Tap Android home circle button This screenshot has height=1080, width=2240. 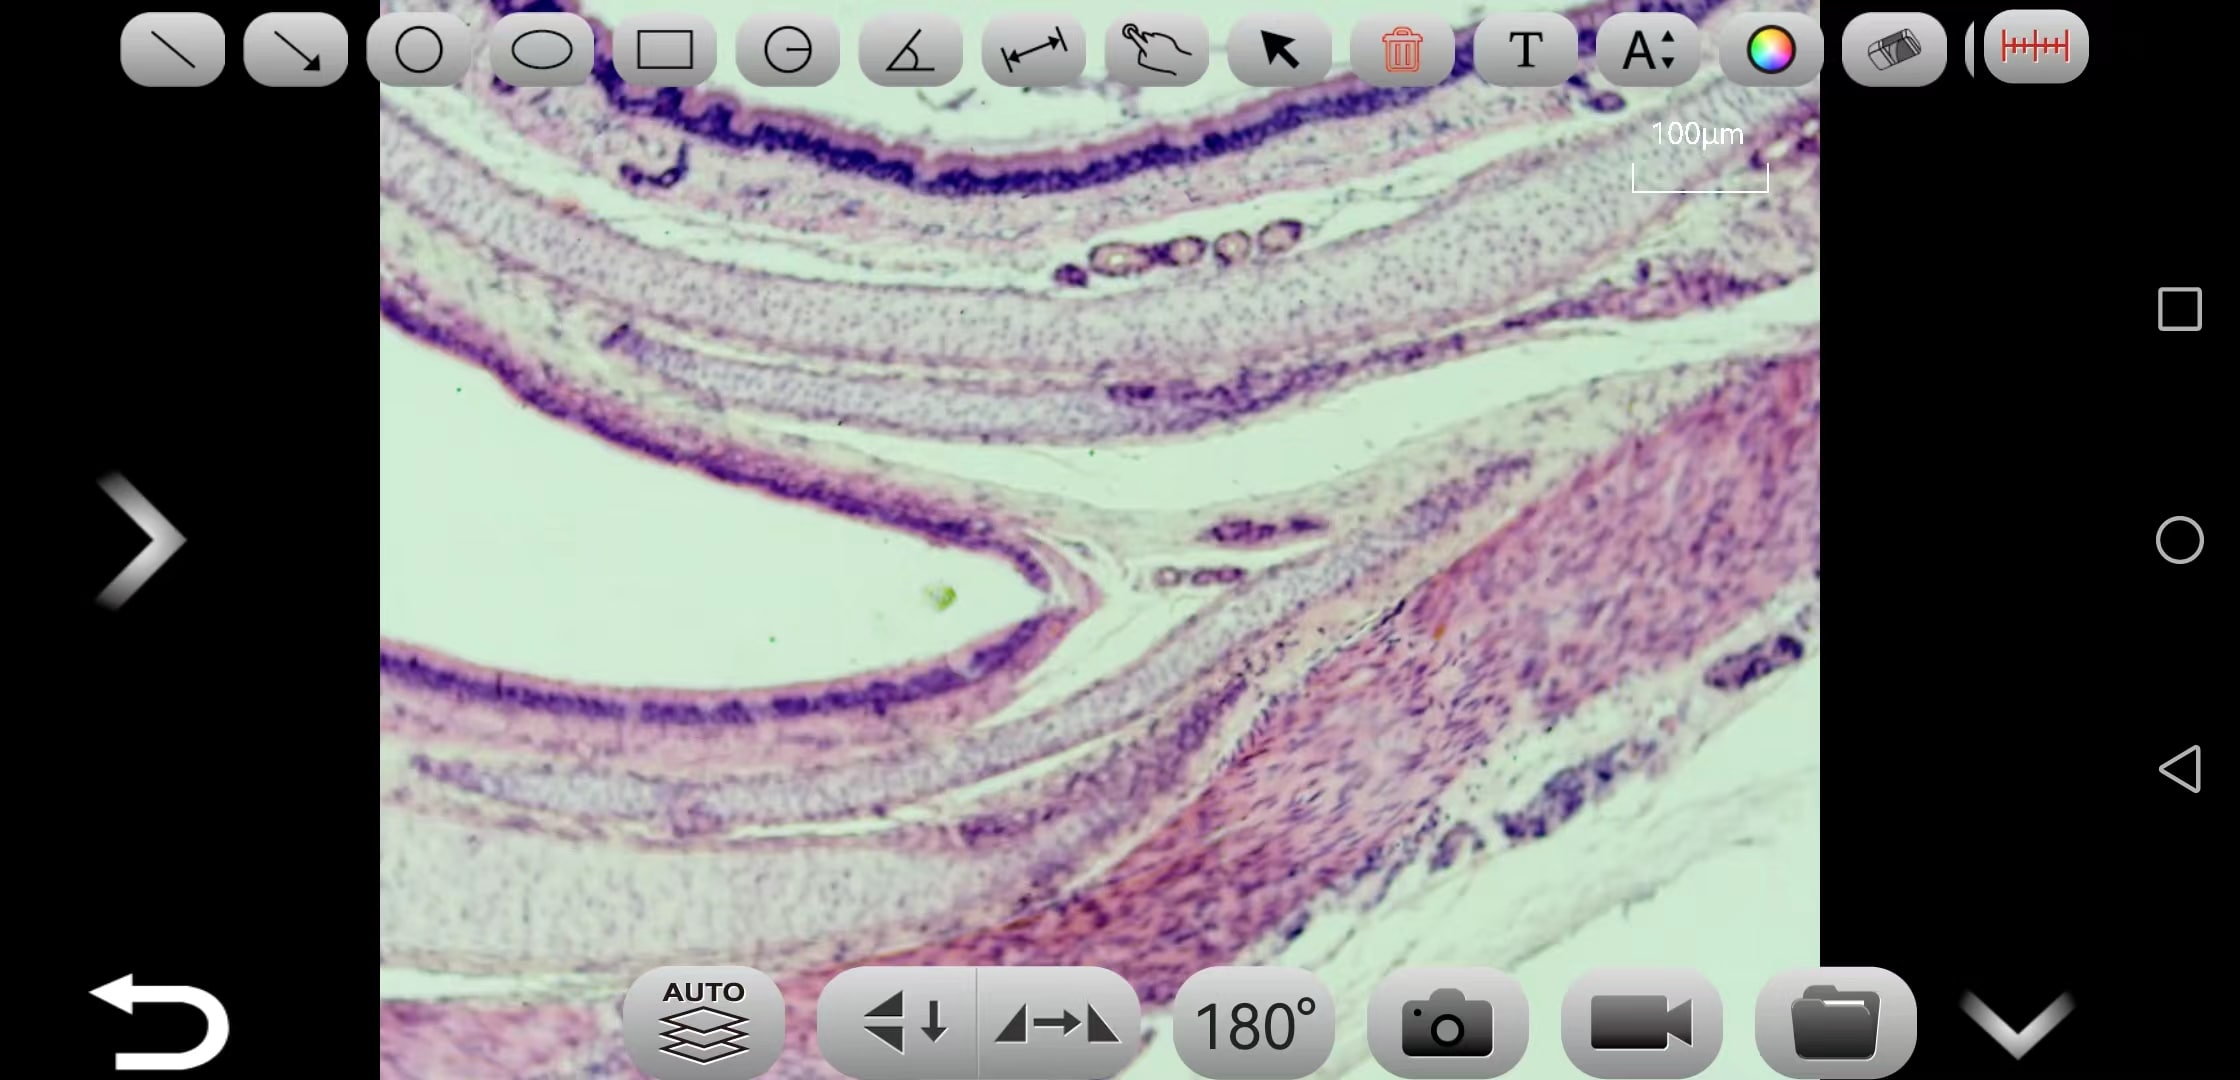pyautogui.click(x=2180, y=540)
